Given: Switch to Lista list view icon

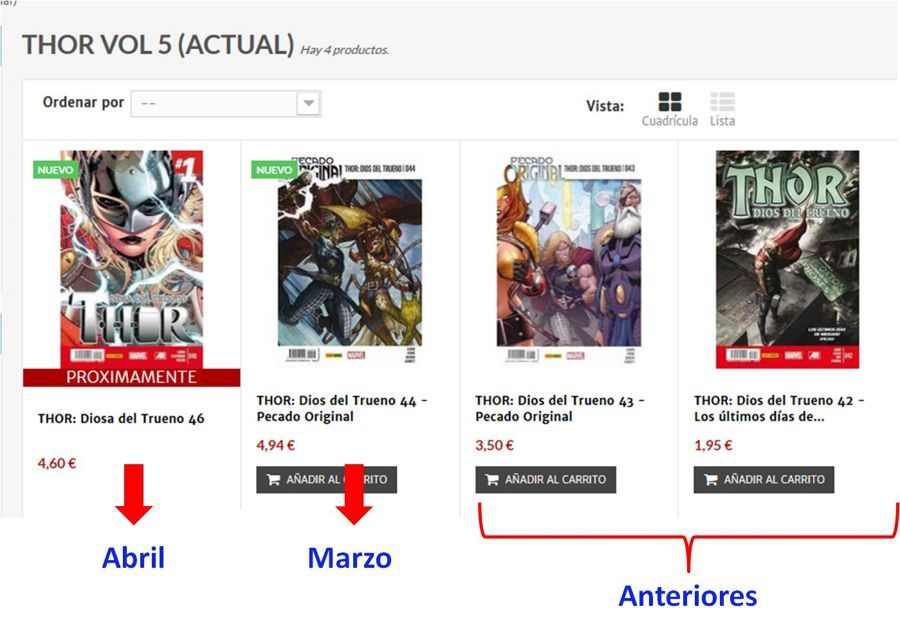Looking at the screenshot, I should tap(722, 102).
